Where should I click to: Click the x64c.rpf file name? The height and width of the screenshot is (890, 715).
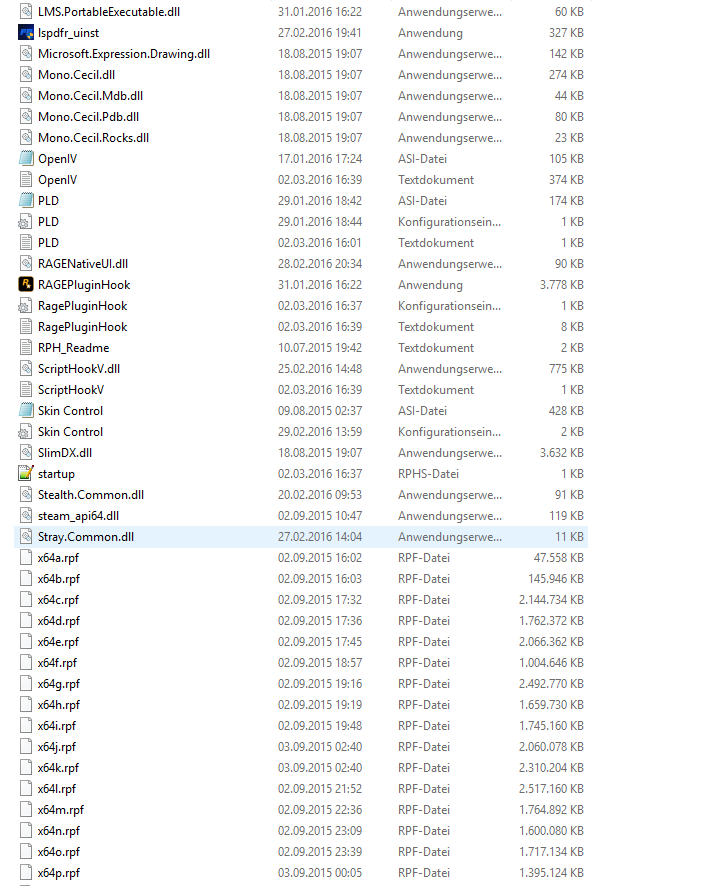58,600
